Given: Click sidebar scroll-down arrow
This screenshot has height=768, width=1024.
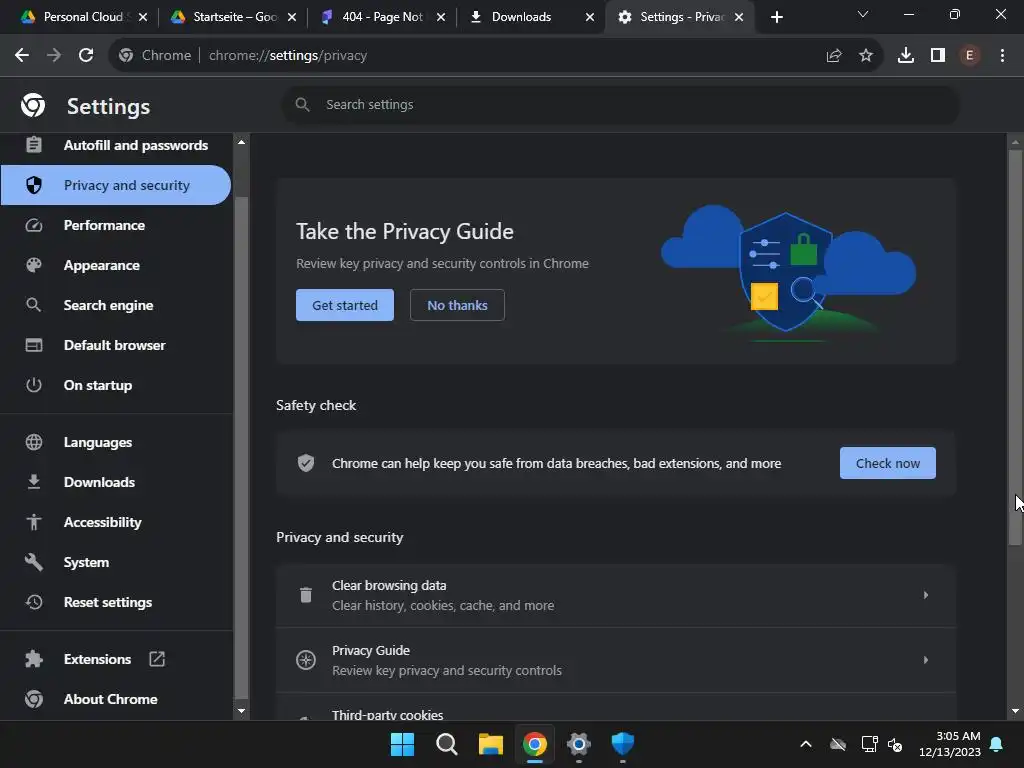Looking at the screenshot, I should 241,711.
